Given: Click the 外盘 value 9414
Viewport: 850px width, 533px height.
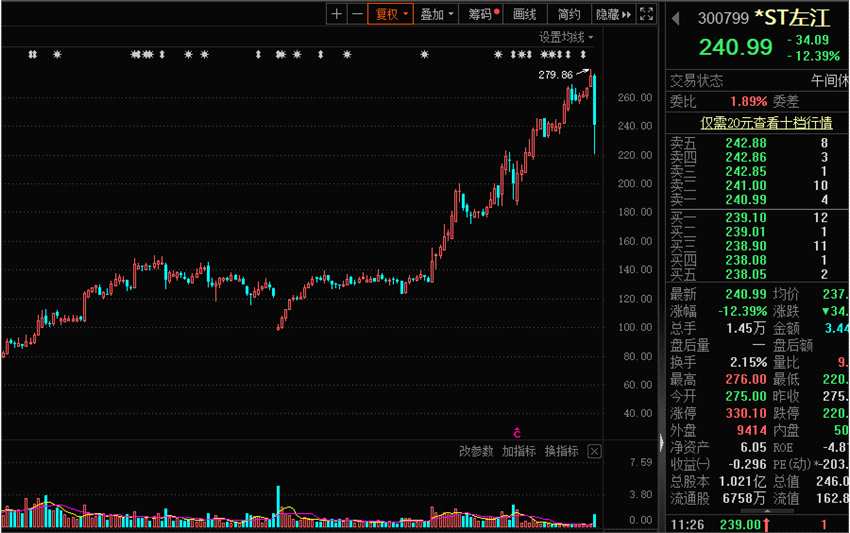Looking at the screenshot, I should pos(751,430).
